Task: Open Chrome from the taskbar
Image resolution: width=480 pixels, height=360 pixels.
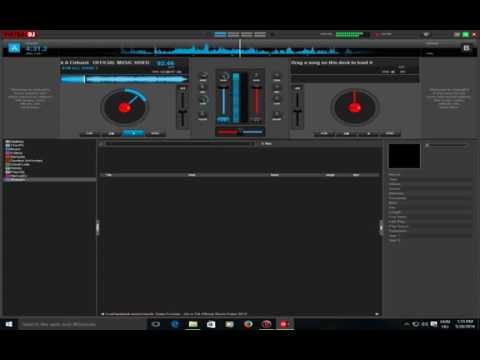Action: [248, 324]
